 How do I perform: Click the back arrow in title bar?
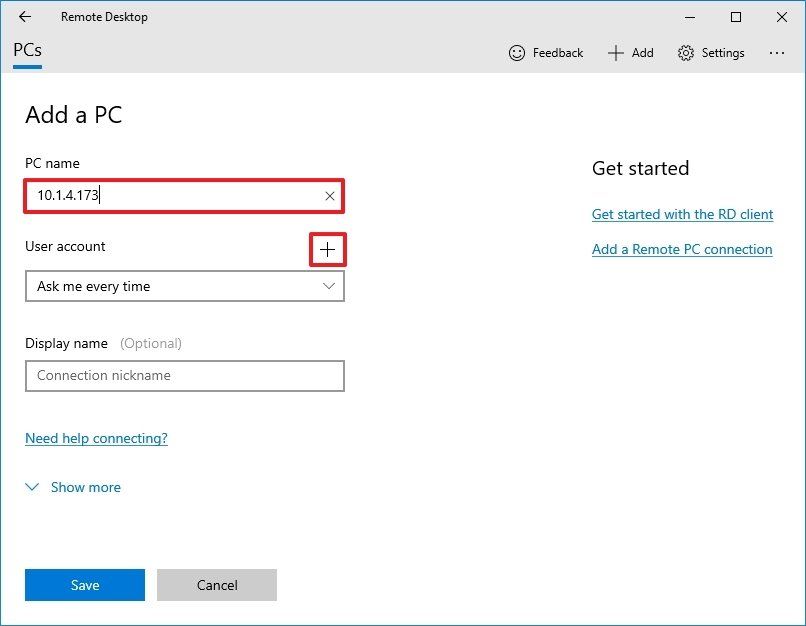click(x=24, y=16)
